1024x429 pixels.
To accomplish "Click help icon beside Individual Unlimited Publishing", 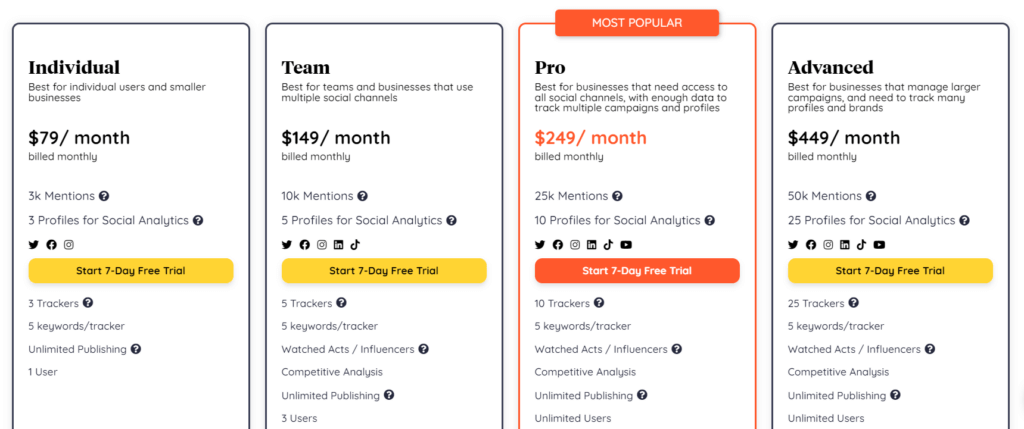I will (x=135, y=349).
